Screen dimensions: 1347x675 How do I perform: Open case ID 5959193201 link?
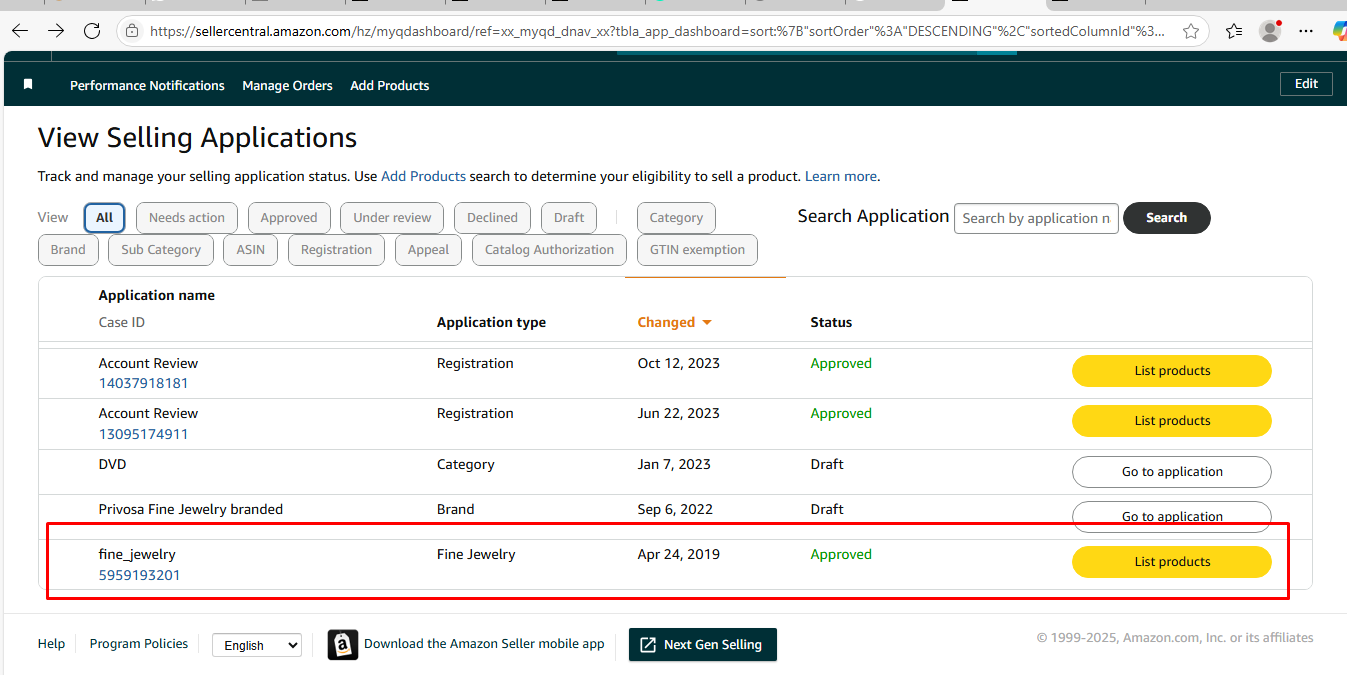tap(139, 576)
